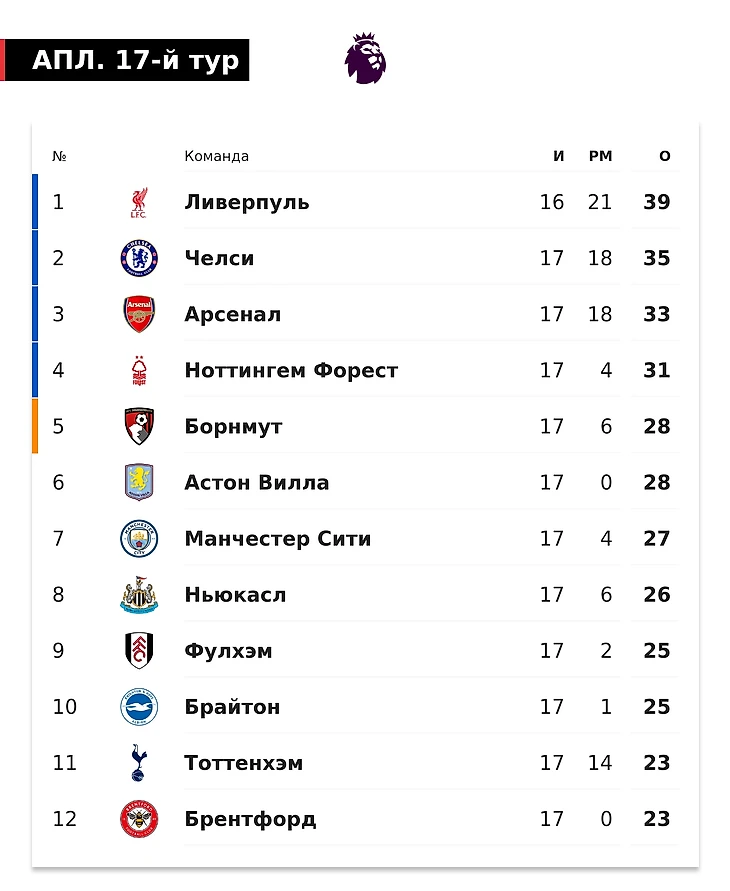Click the Newcastle club crest
This screenshot has width=730, height=891.
139,595
